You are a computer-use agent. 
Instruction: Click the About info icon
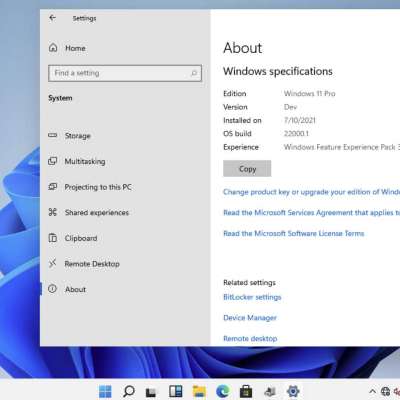click(53, 289)
